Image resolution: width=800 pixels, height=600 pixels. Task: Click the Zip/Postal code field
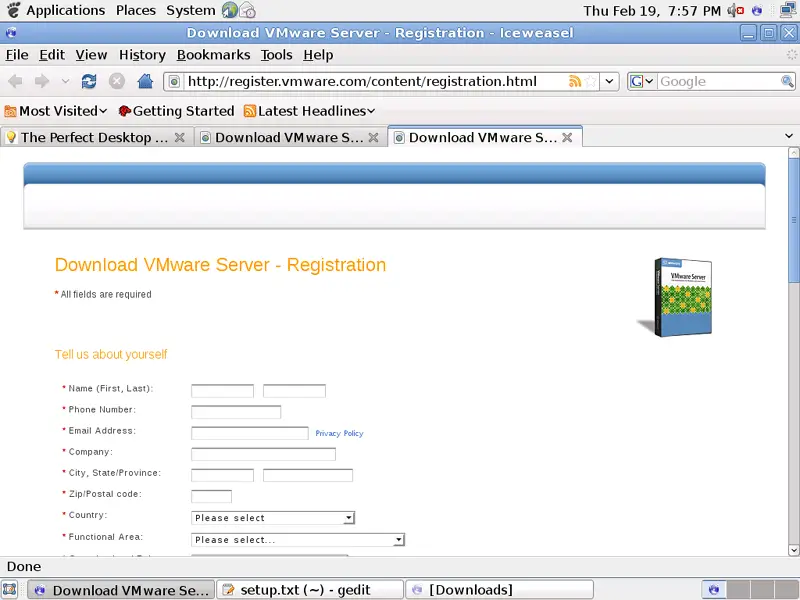pyautogui.click(x=212, y=496)
